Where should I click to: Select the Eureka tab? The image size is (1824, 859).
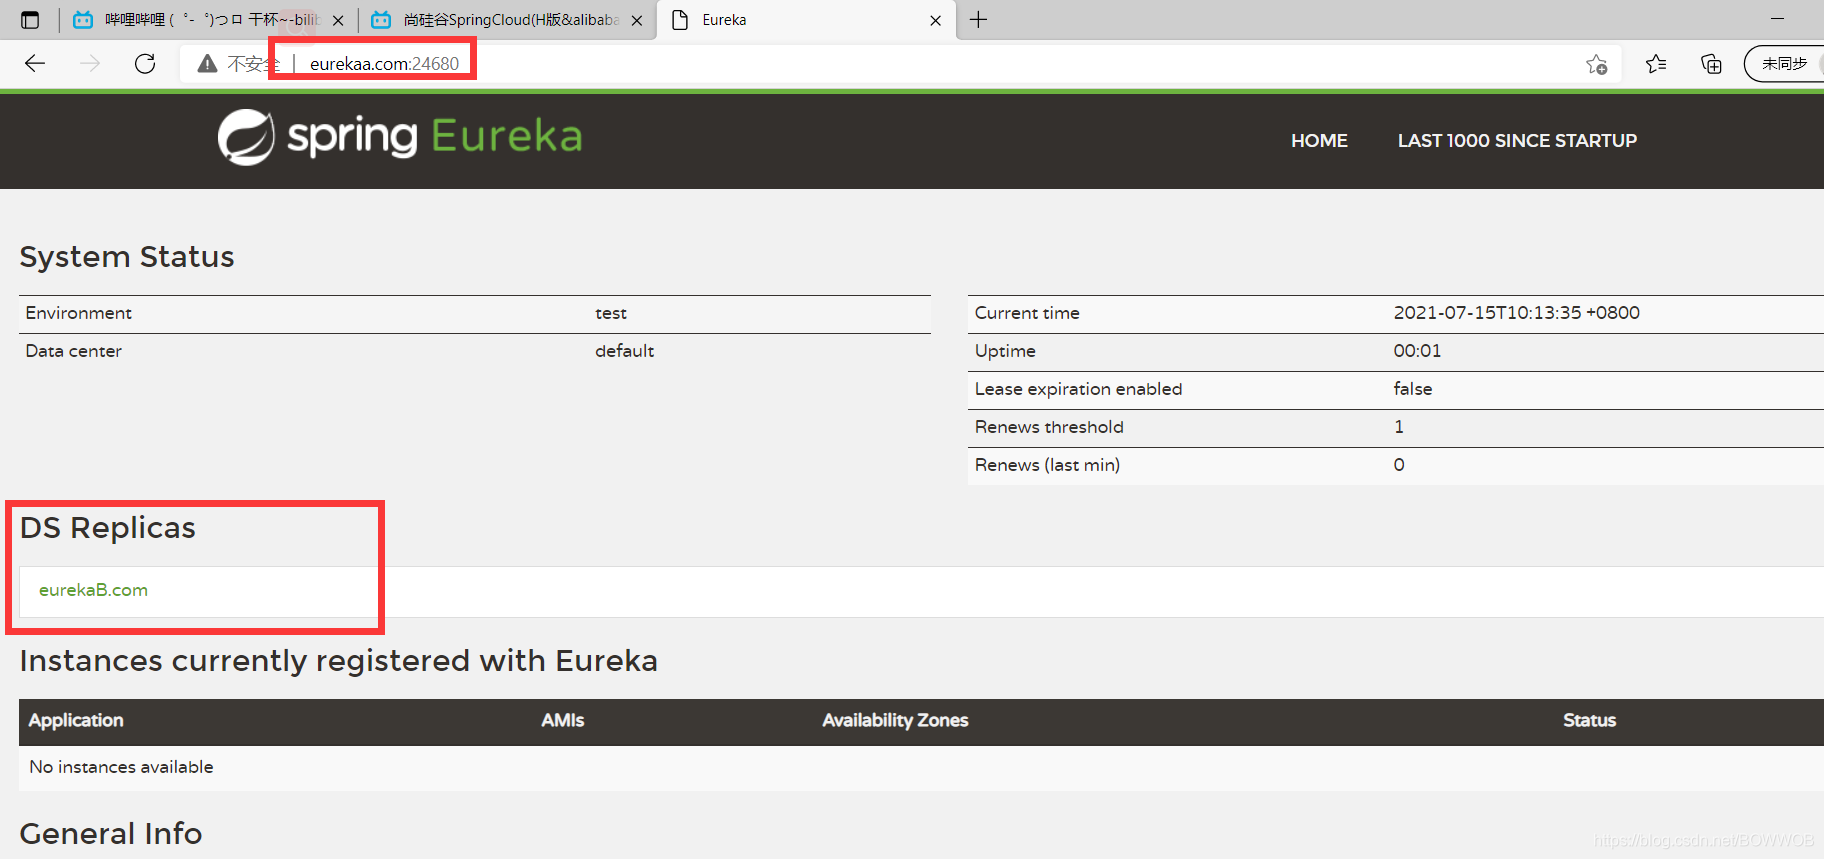[x=806, y=20]
